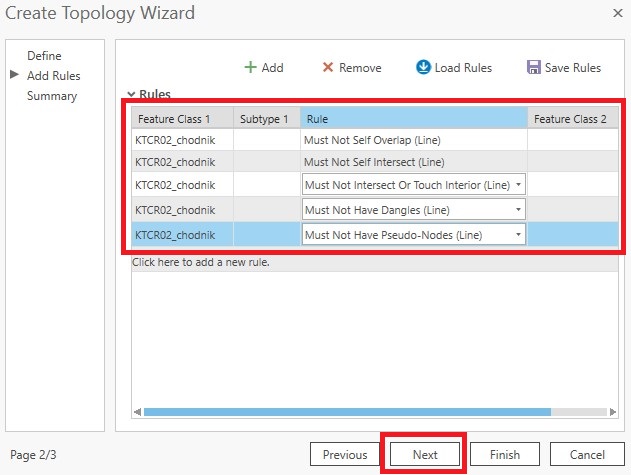Viewport: 631px width, 475px height.
Task: Click the red X Remove icon
Action: (327, 68)
